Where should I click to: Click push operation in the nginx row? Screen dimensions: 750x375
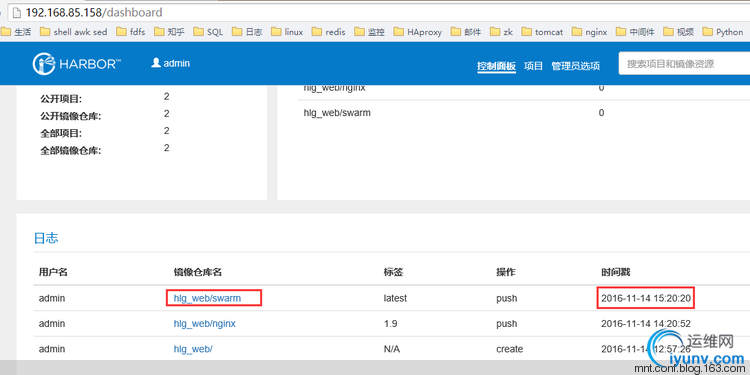(507, 324)
